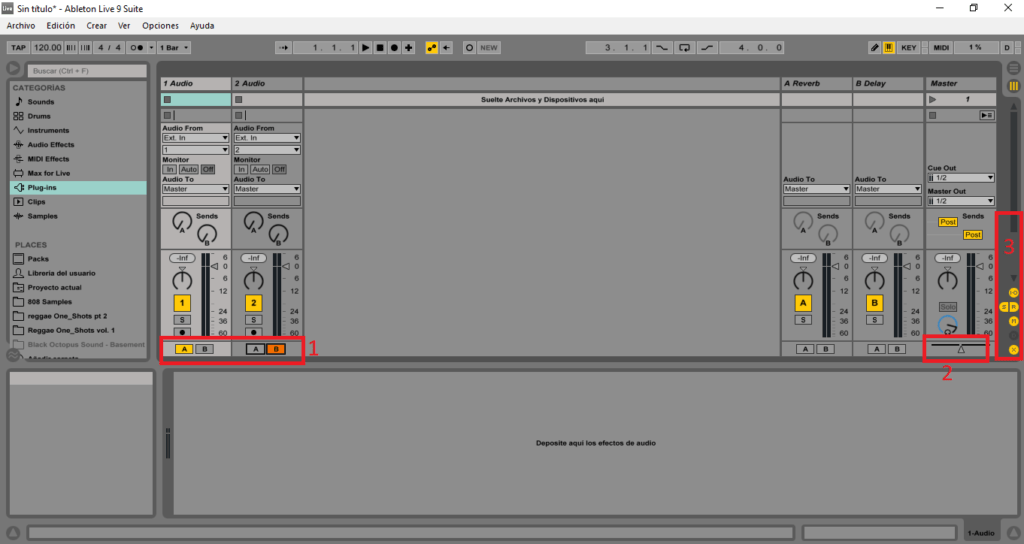This screenshot has width=1024, height=544.
Task: Click the TAP tempo button
Action: click(18, 47)
